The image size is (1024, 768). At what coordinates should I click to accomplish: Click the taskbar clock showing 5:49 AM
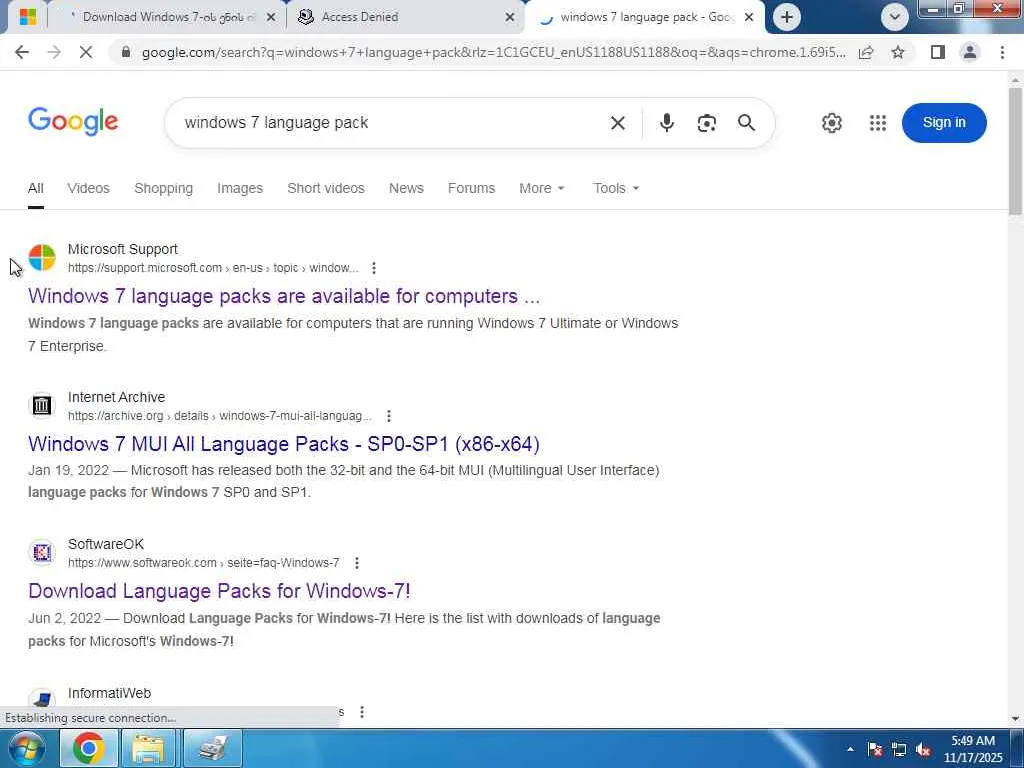click(x=973, y=749)
